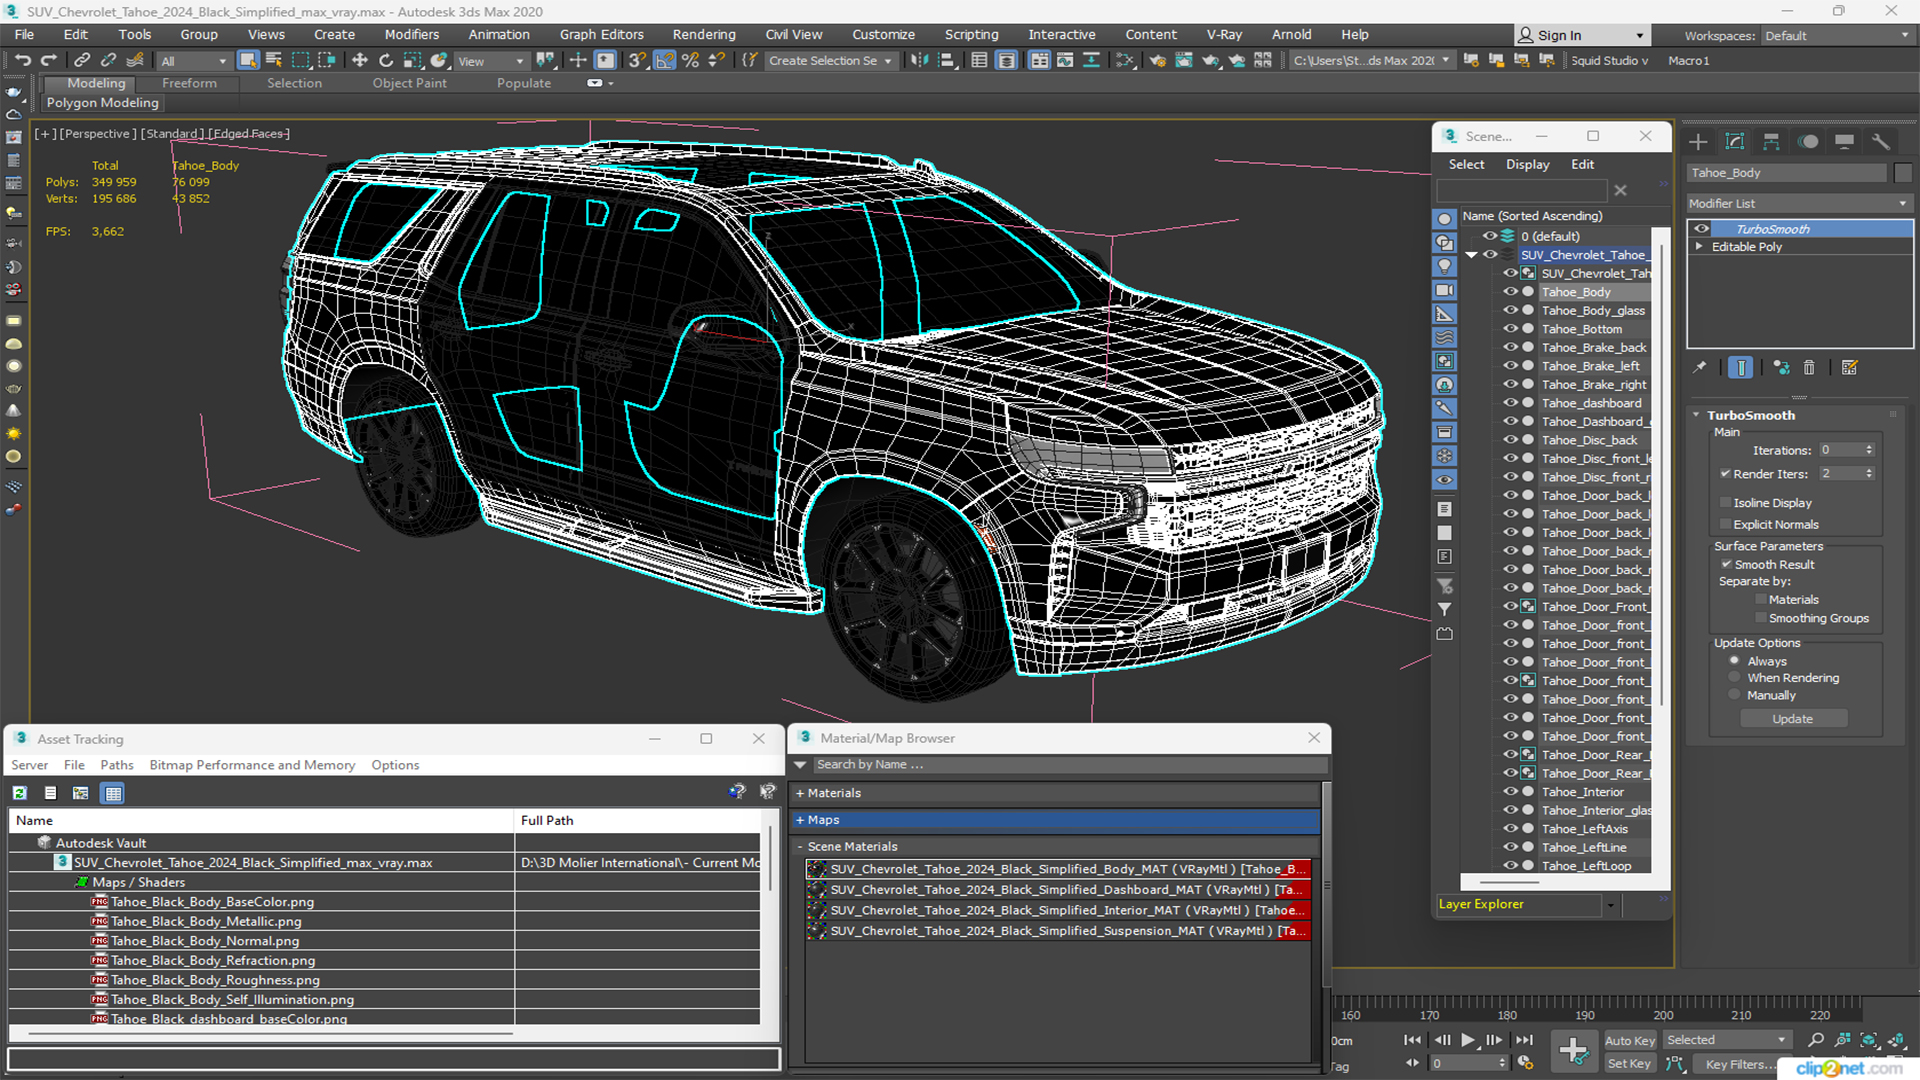This screenshot has width=1920, height=1080.
Task: Click the Sign In button
Action: tap(1580, 36)
